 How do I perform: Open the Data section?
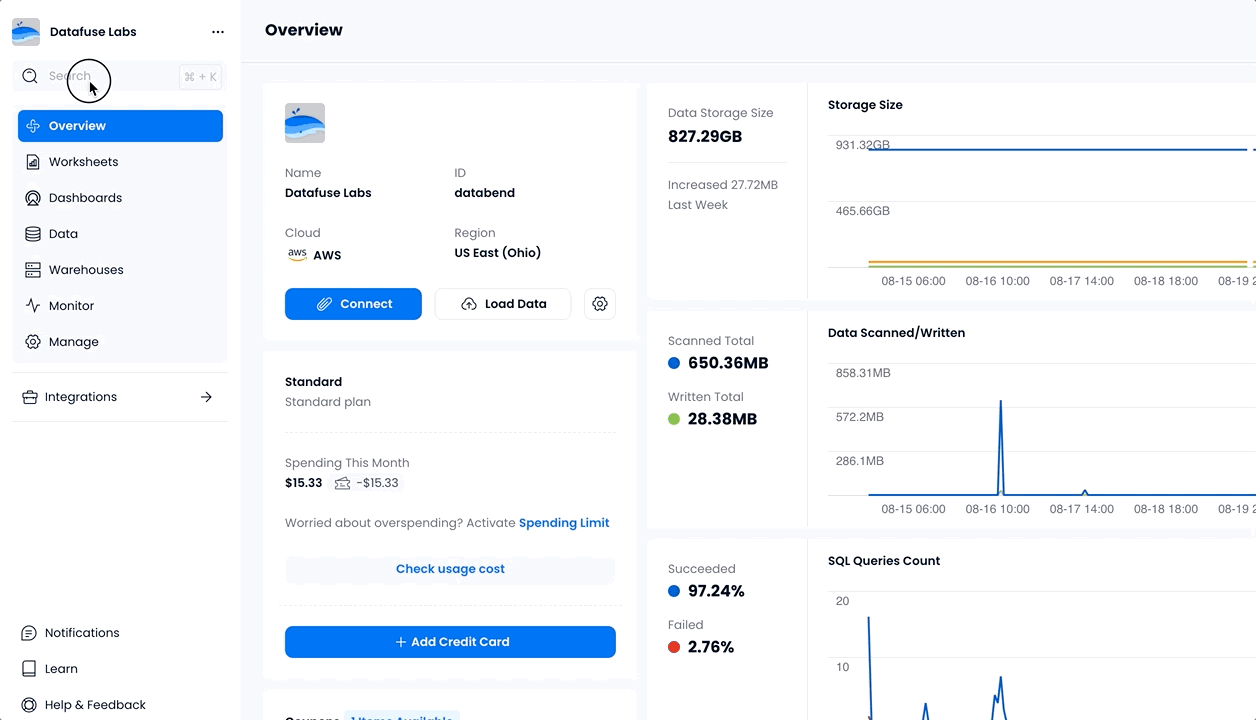coord(120,234)
